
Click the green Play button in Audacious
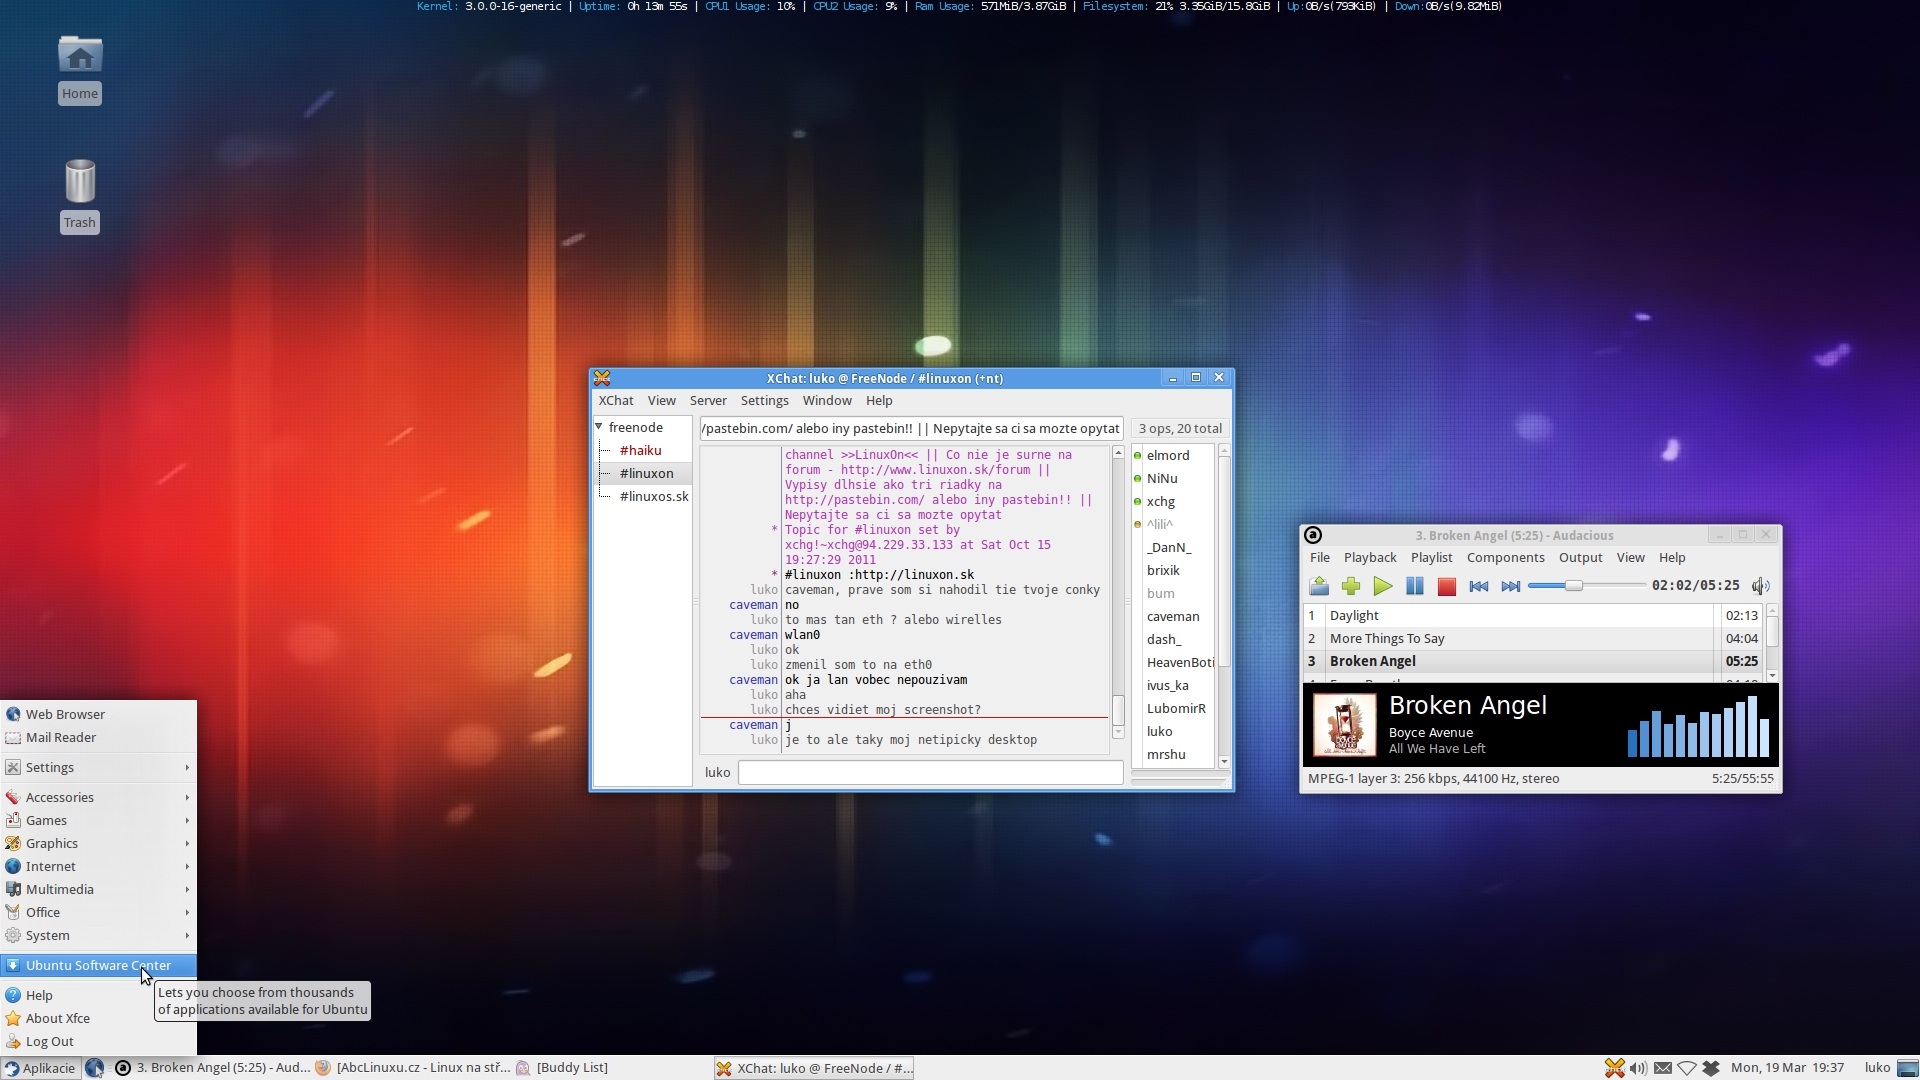coord(1383,586)
